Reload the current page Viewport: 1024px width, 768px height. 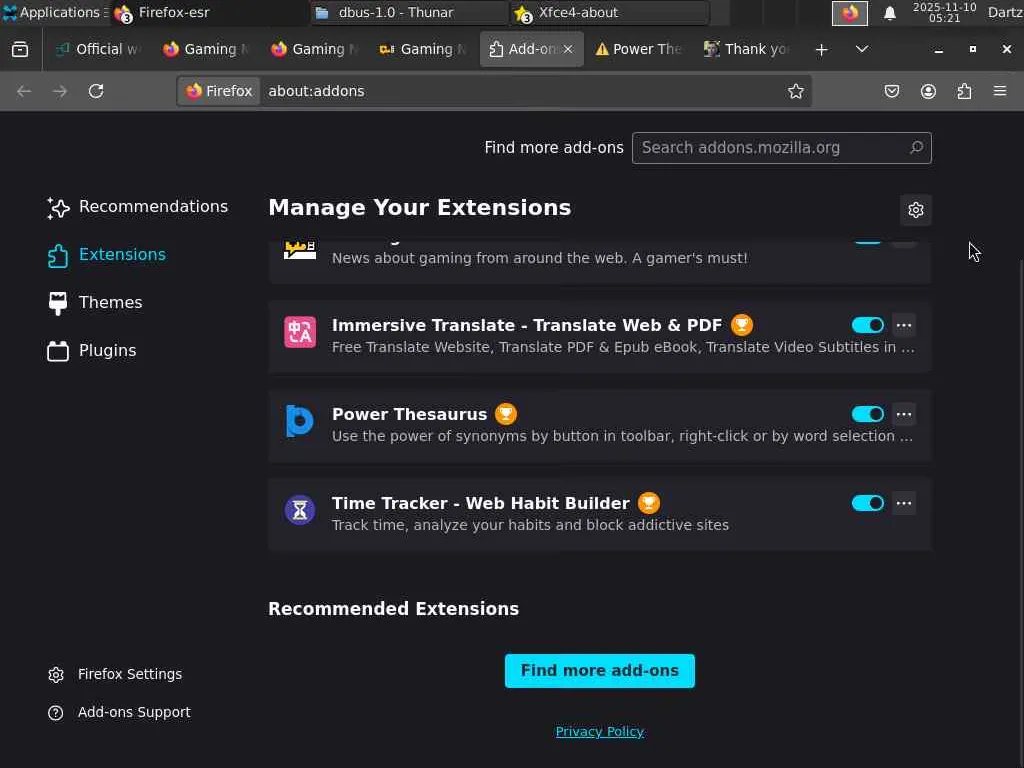pyautogui.click(x=96, y=91)
